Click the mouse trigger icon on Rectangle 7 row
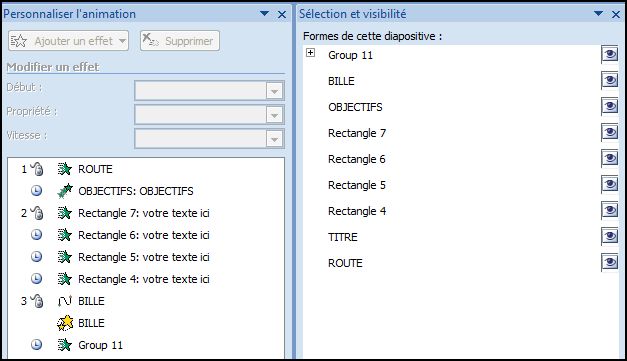This screenshot has height=361, width=627. [x=37, y=213]
